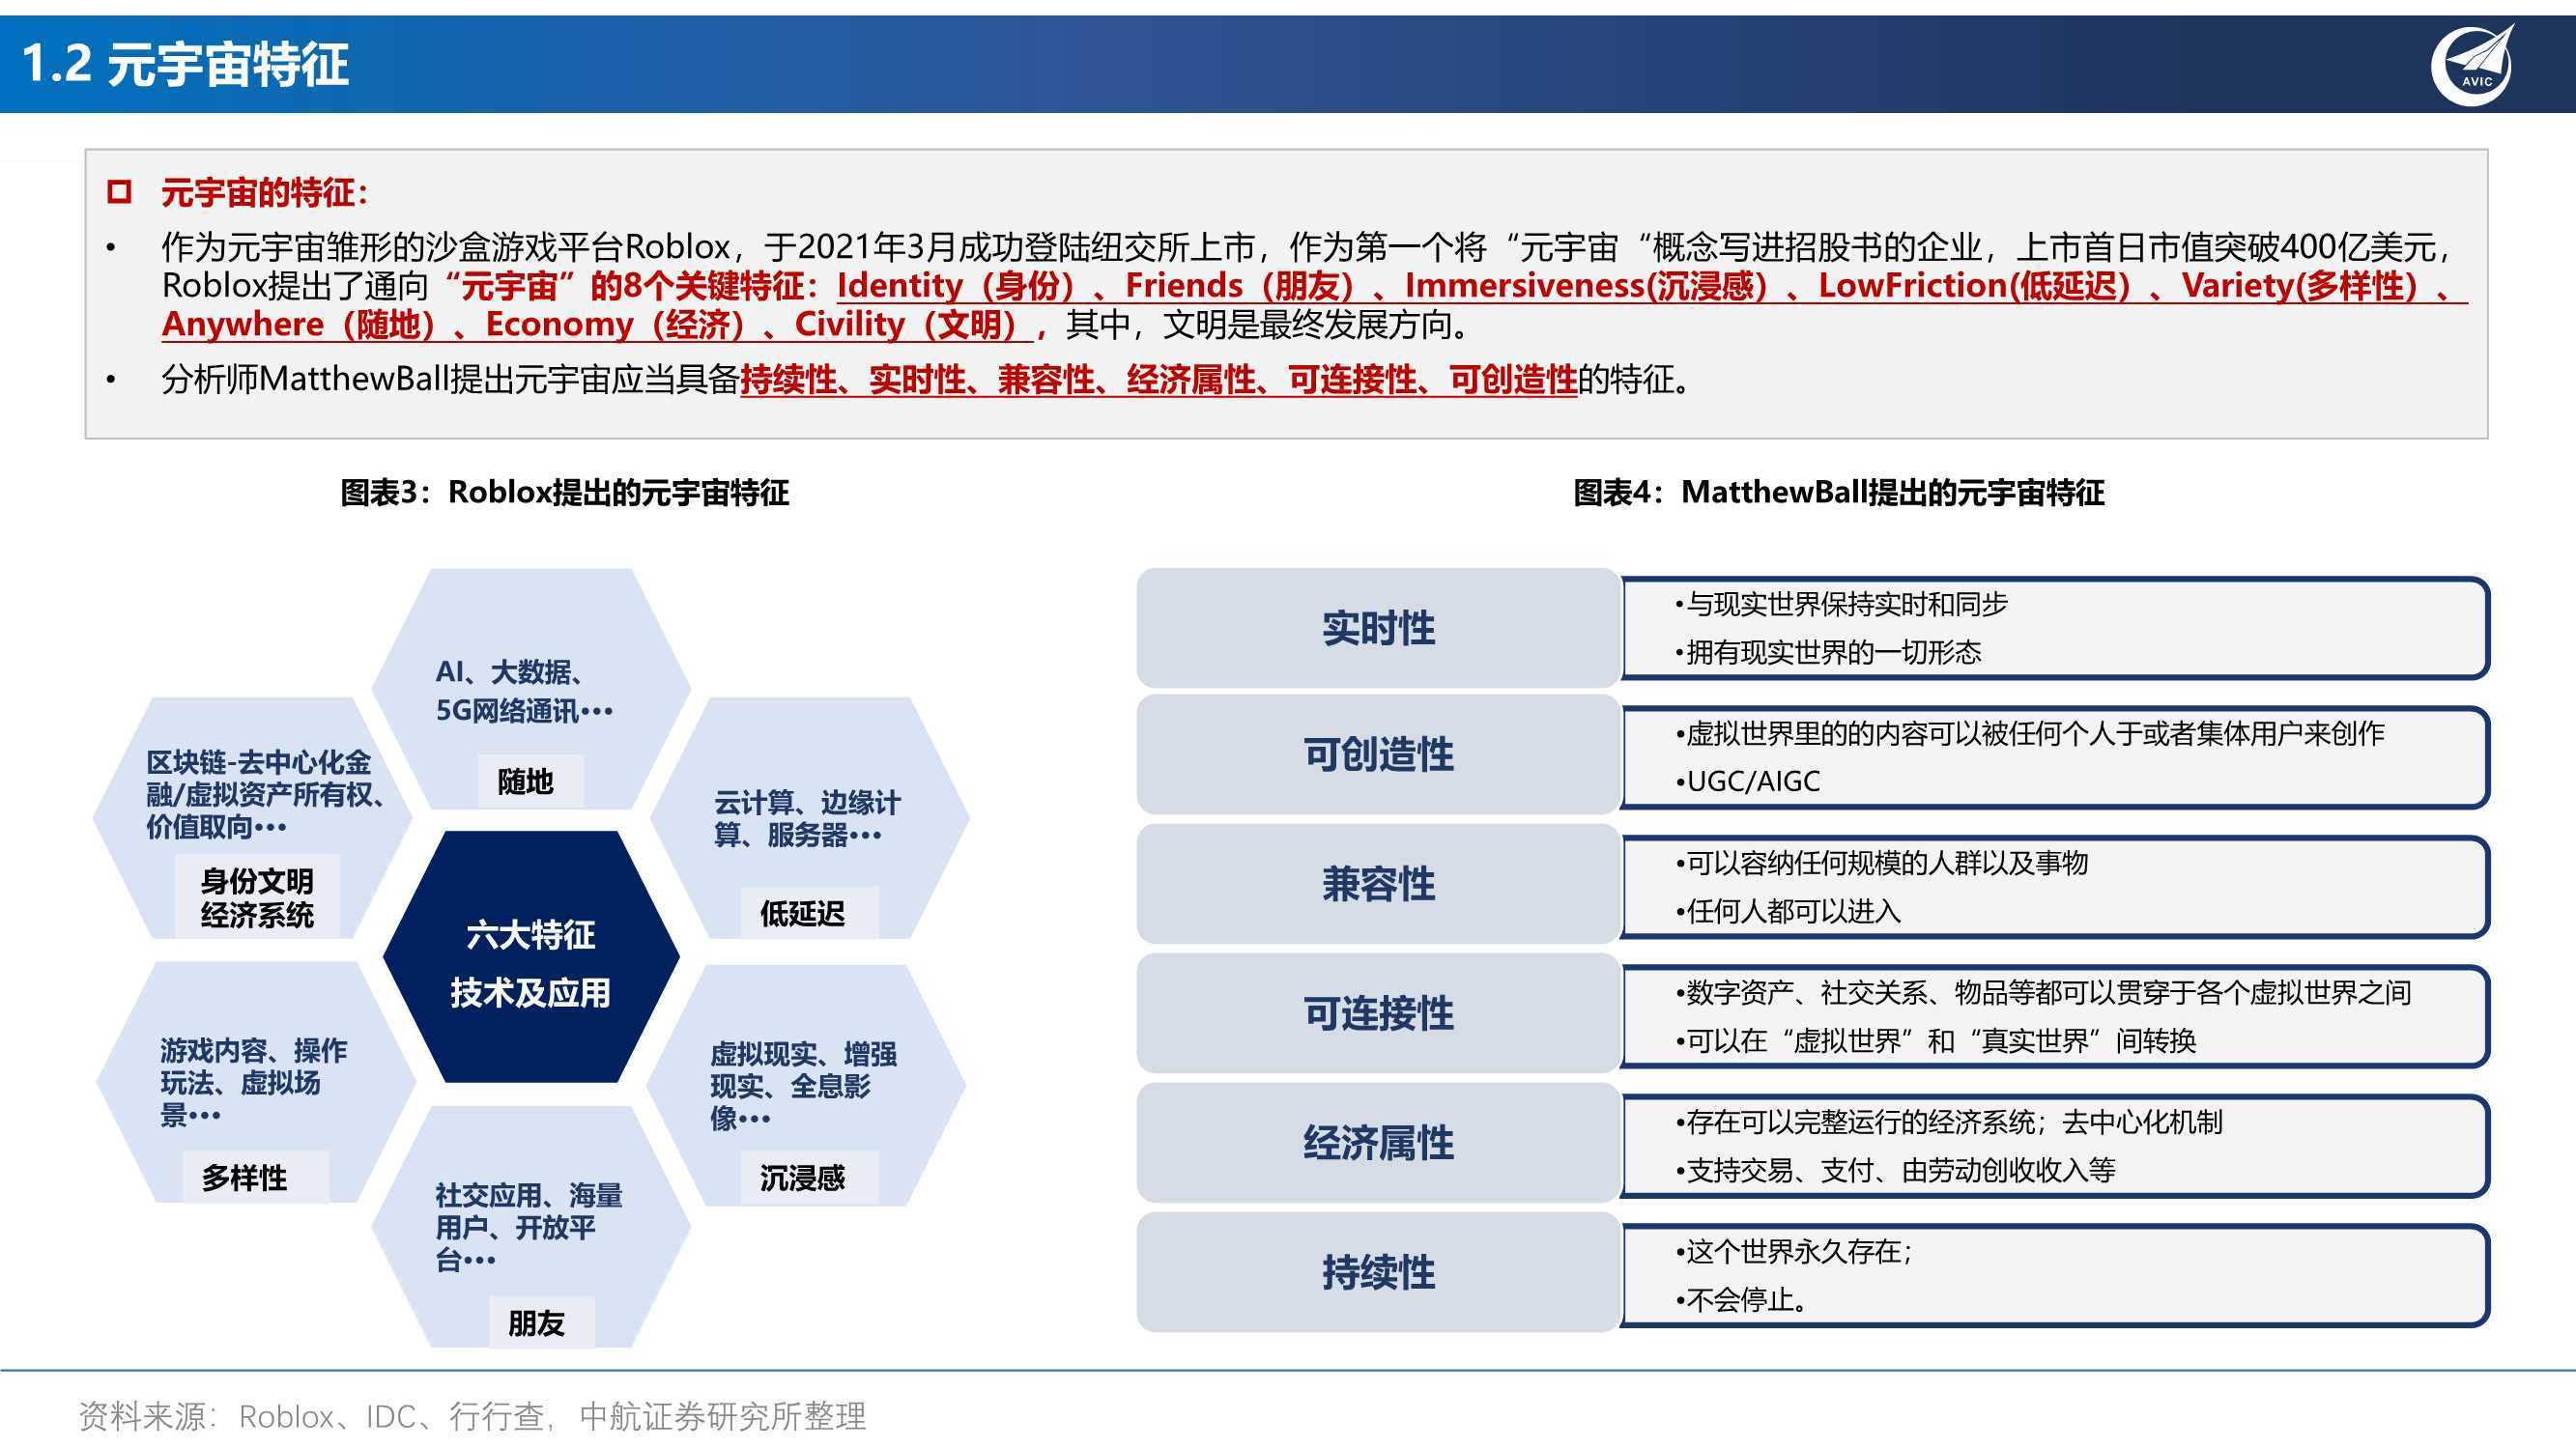This screenshot has width=2576, height=1449.
Task: Click the underlined text Civility（文明）
Action: [x=905, y=325]
